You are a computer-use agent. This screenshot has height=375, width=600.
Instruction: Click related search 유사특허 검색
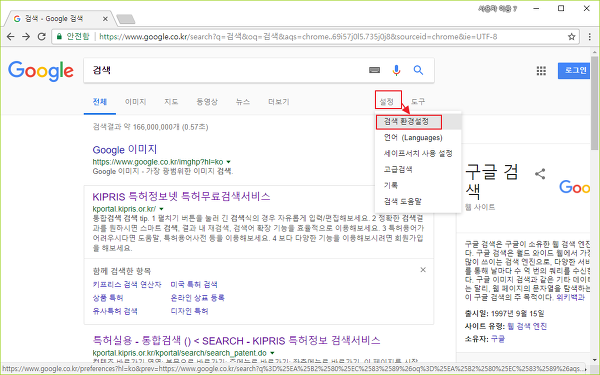115,311
